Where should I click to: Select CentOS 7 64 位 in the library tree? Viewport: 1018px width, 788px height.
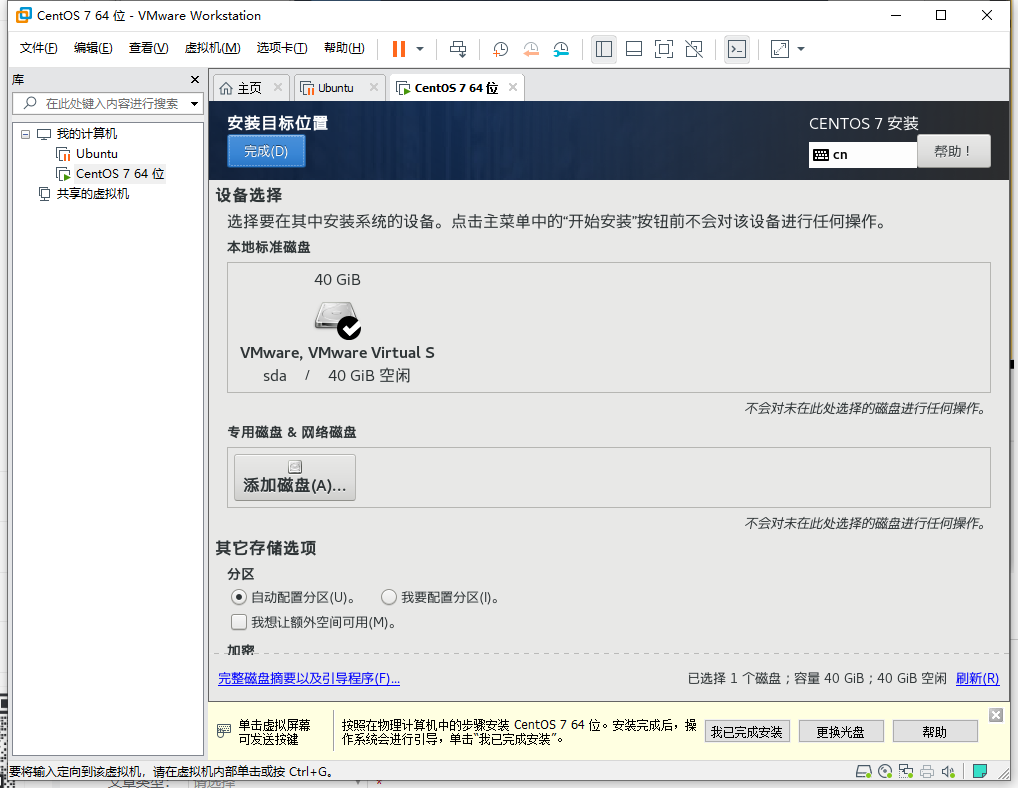(x=119, y=174)
